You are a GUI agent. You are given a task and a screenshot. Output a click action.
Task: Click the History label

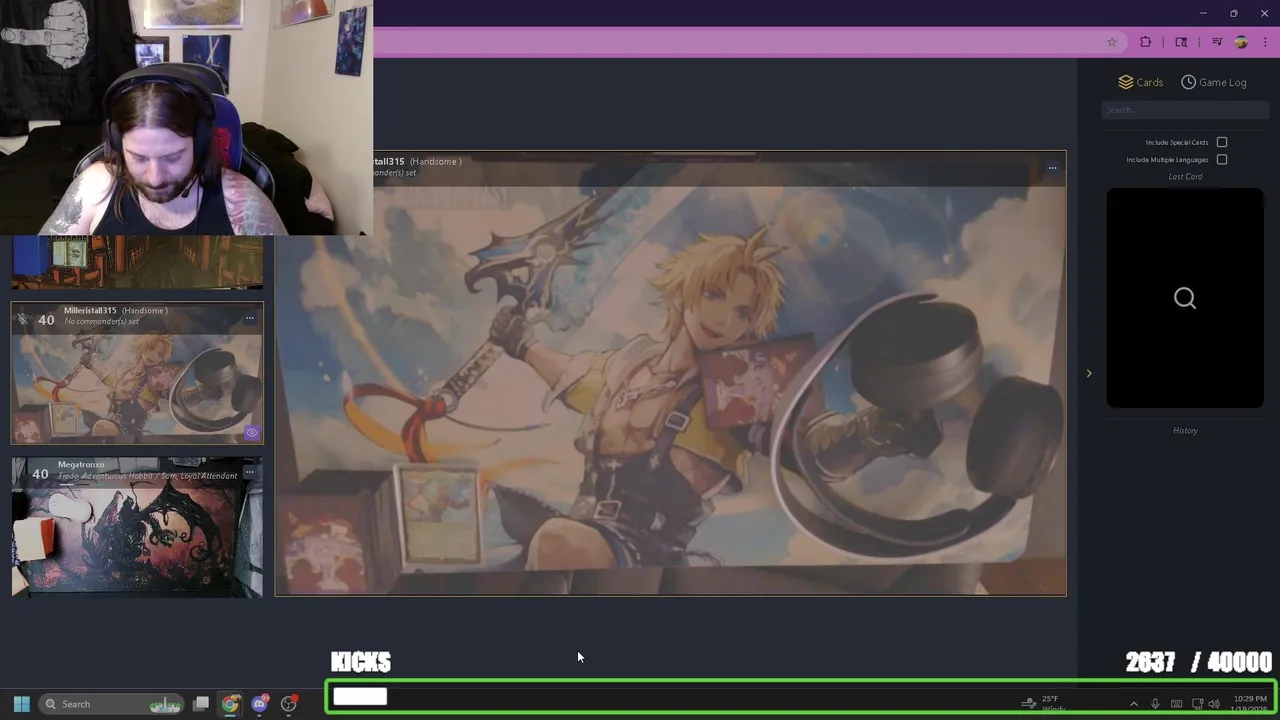coord(1185,431)
